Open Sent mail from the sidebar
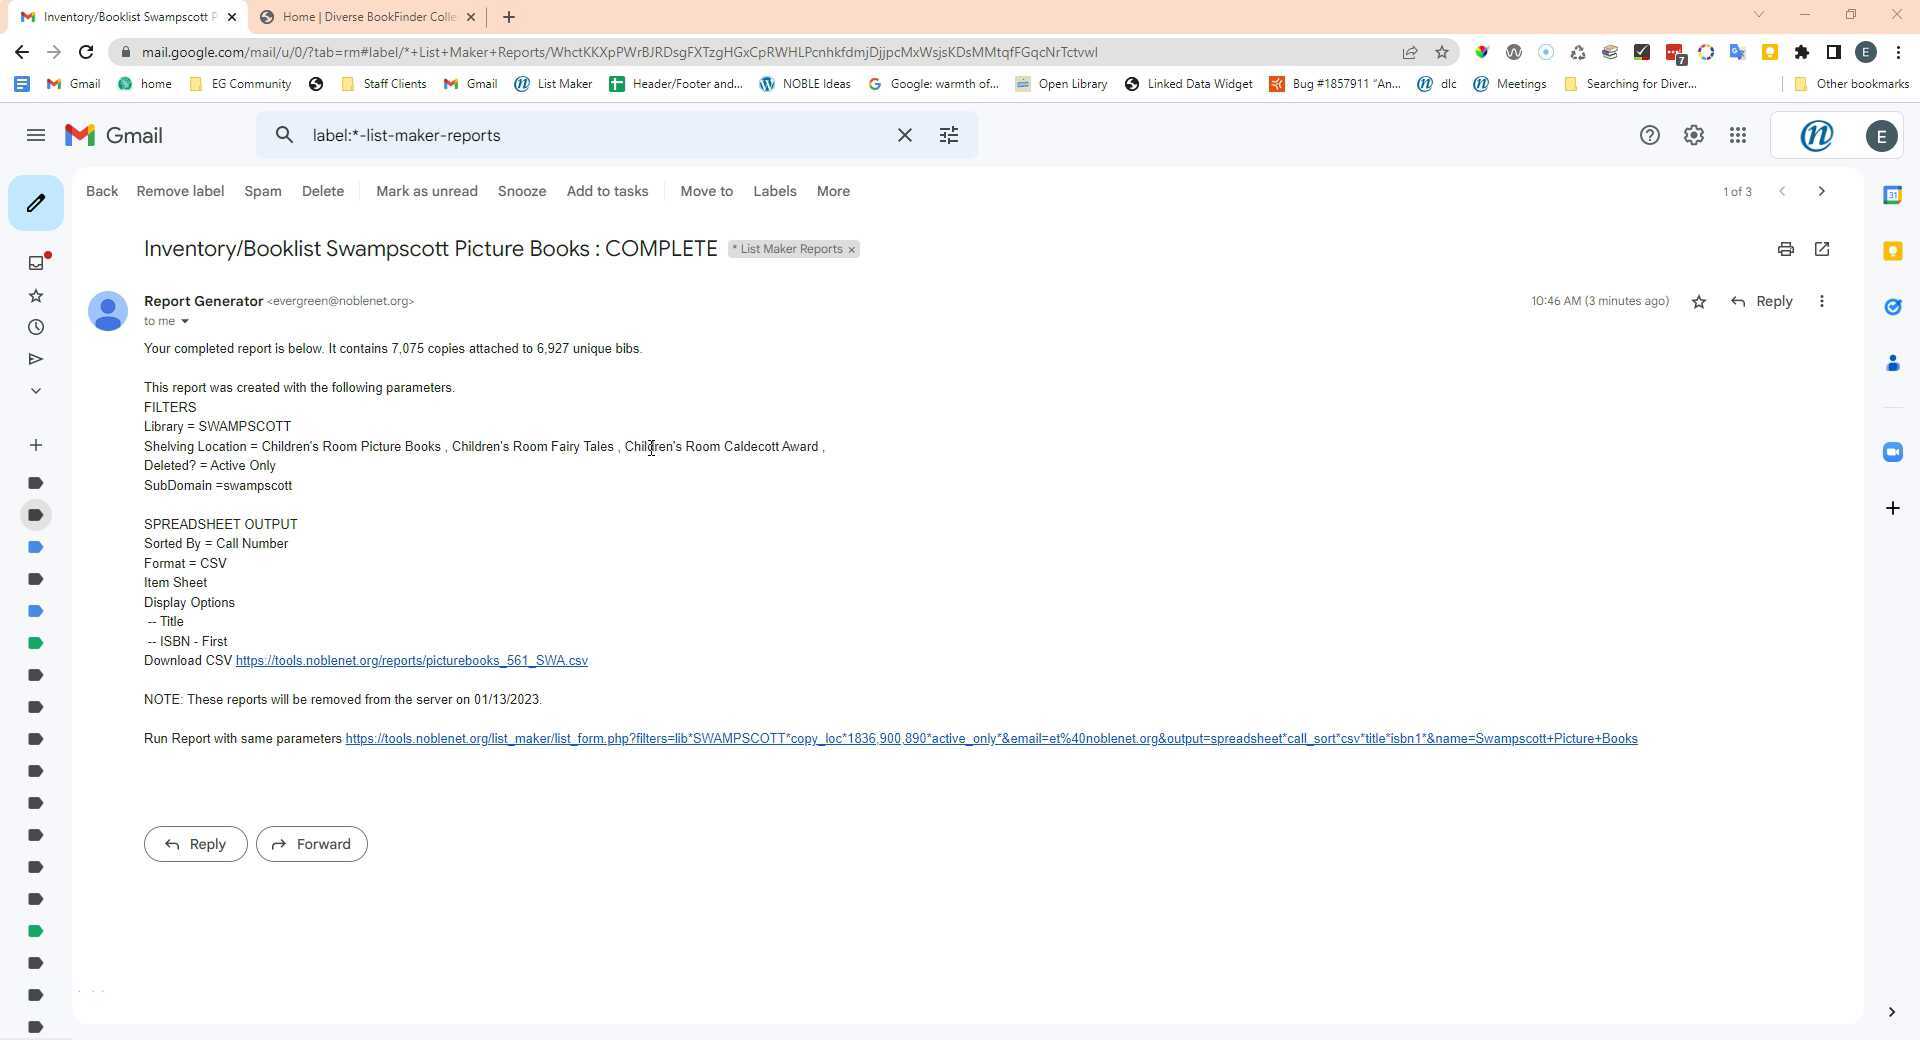1920x1040 pixels. (x=36, y=359)
